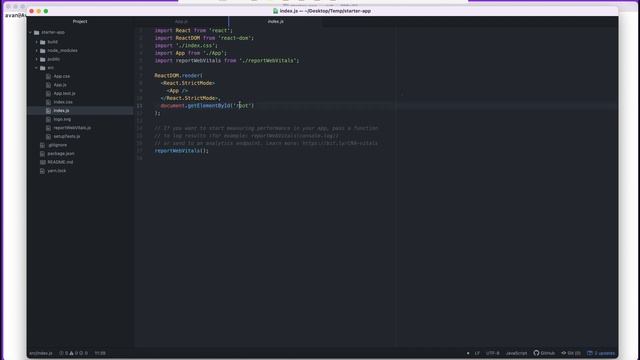
Task: Change the JavaScript grammar selector
Action: [516, 353]
